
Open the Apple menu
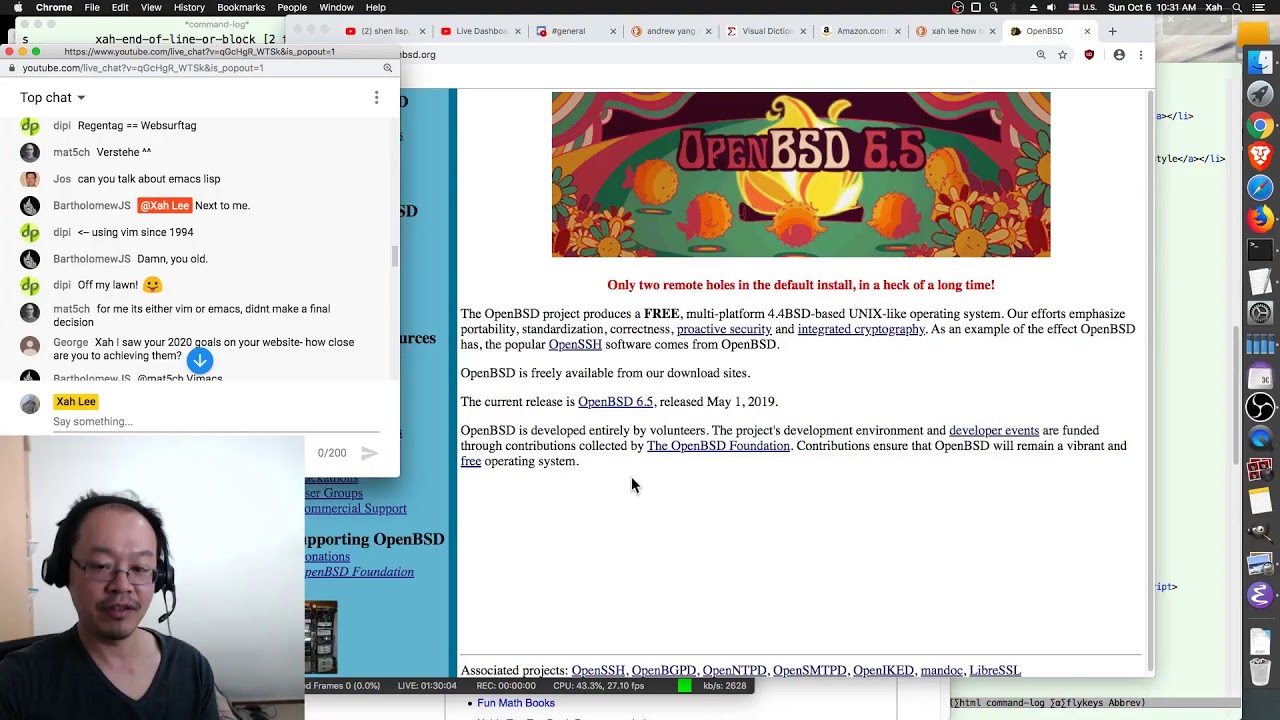pyautogui.click(x=16, y=7)
